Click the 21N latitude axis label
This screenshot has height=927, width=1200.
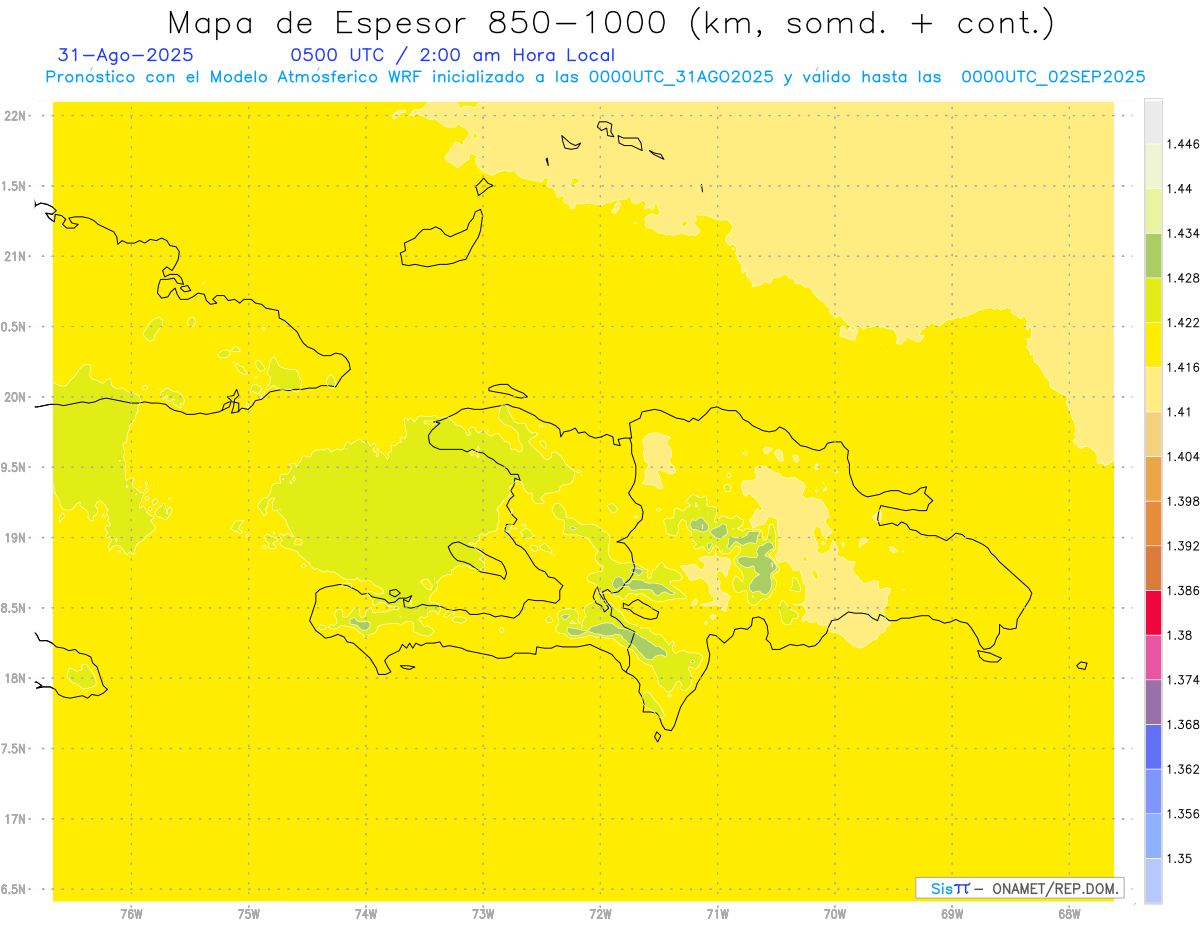[15, 257]
